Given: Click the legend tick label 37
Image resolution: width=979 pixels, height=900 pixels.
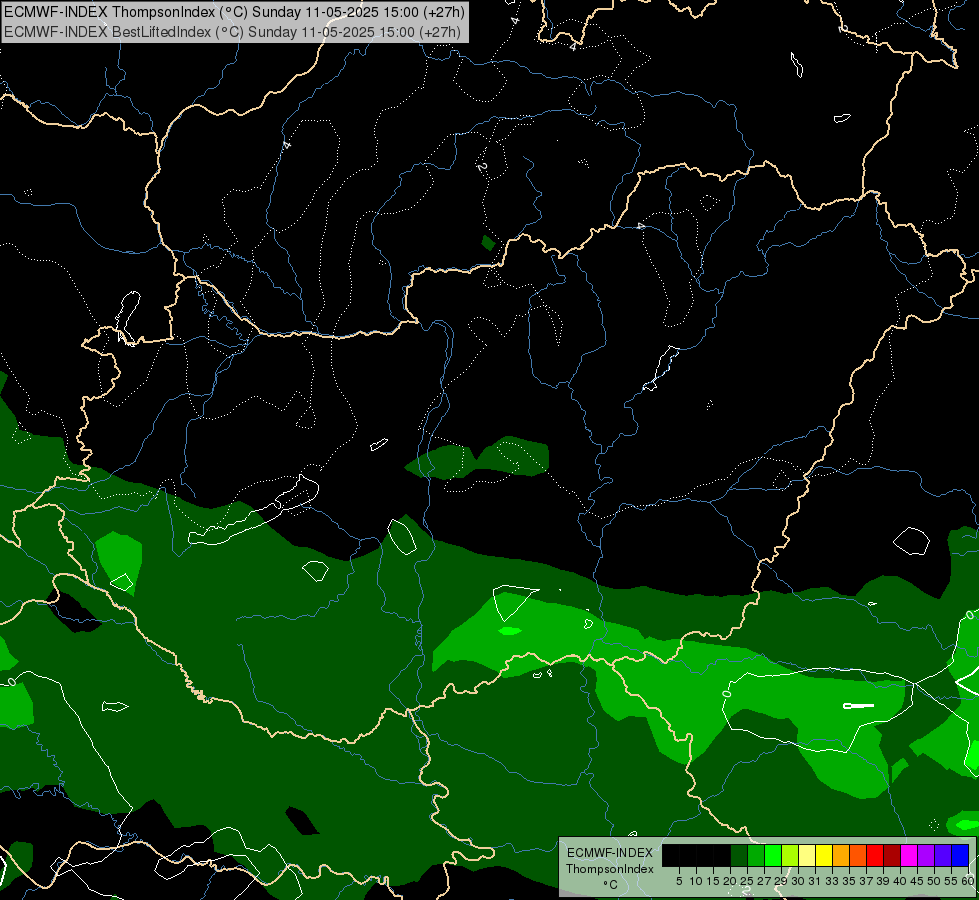Looking at the screenshot, I should click(x=866, y=881).
